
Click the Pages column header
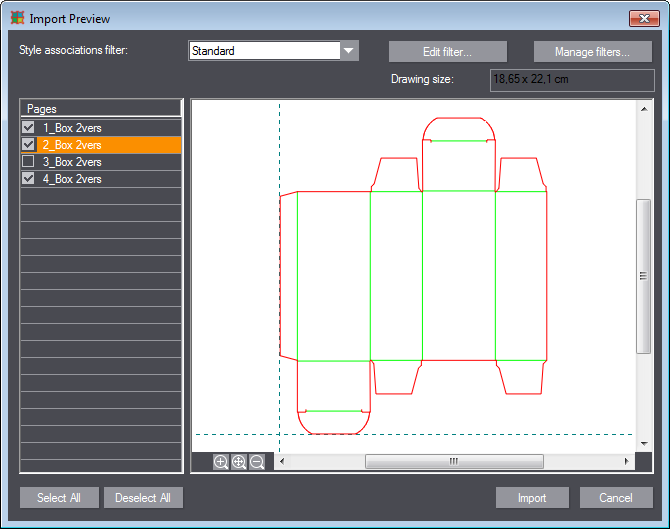click(100, 108)
